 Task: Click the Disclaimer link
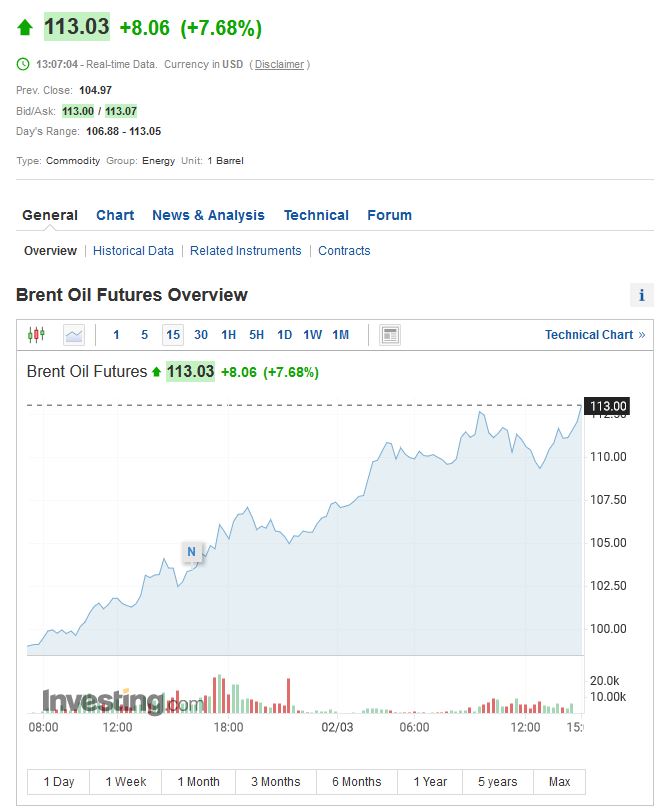click(x=279, y=64)
